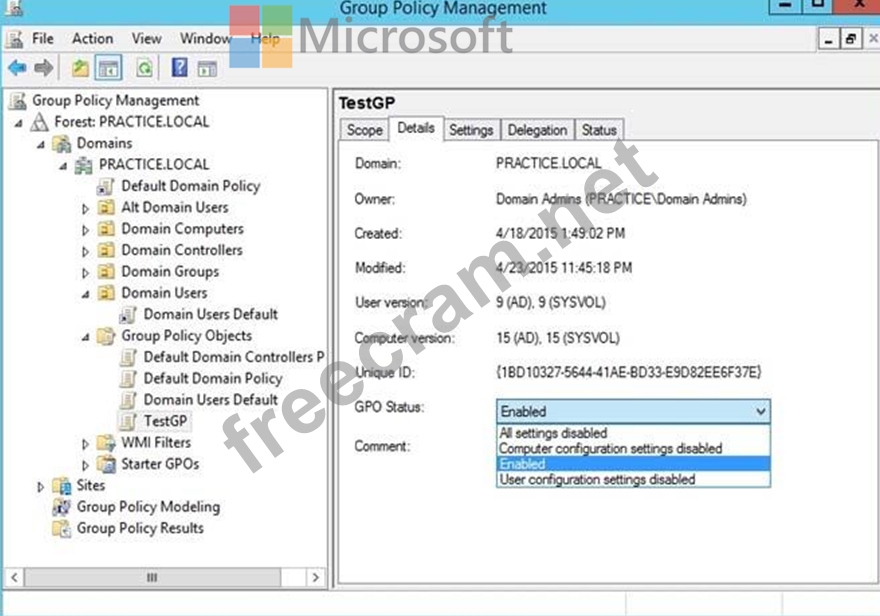Click the Domains node icon
The image size is (880, 616).
[x=62, y=144]
